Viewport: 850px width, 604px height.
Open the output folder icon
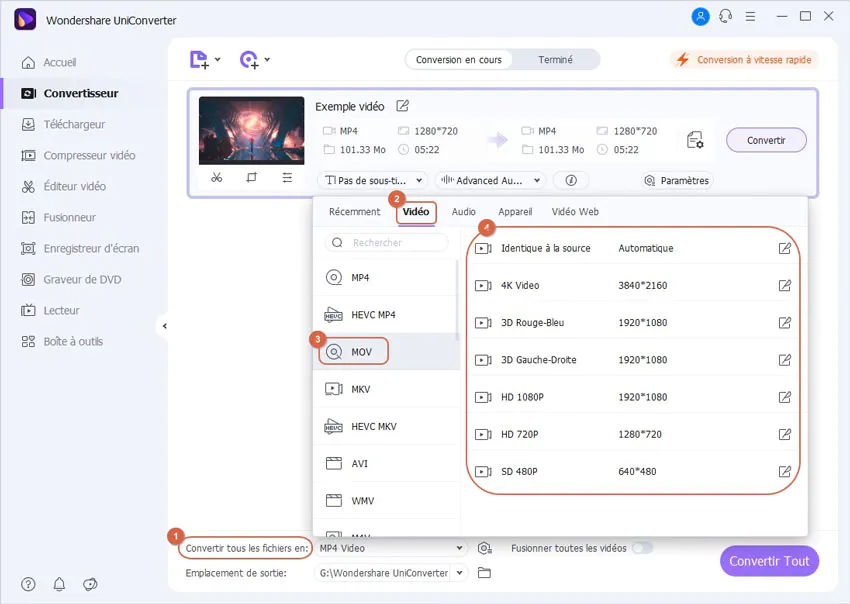pos(484,573)
